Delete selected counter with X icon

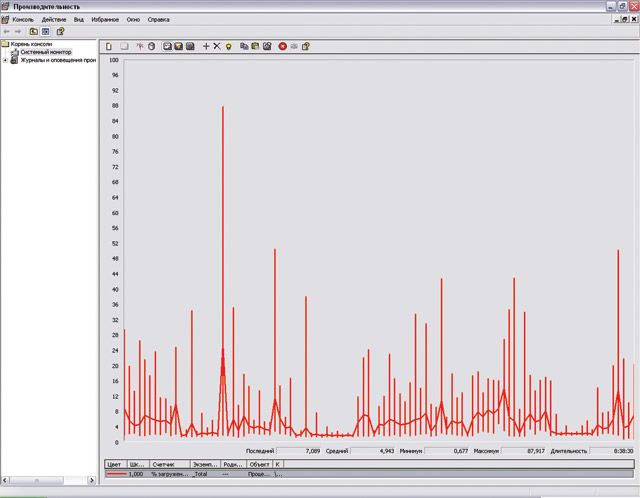[217, 47]
